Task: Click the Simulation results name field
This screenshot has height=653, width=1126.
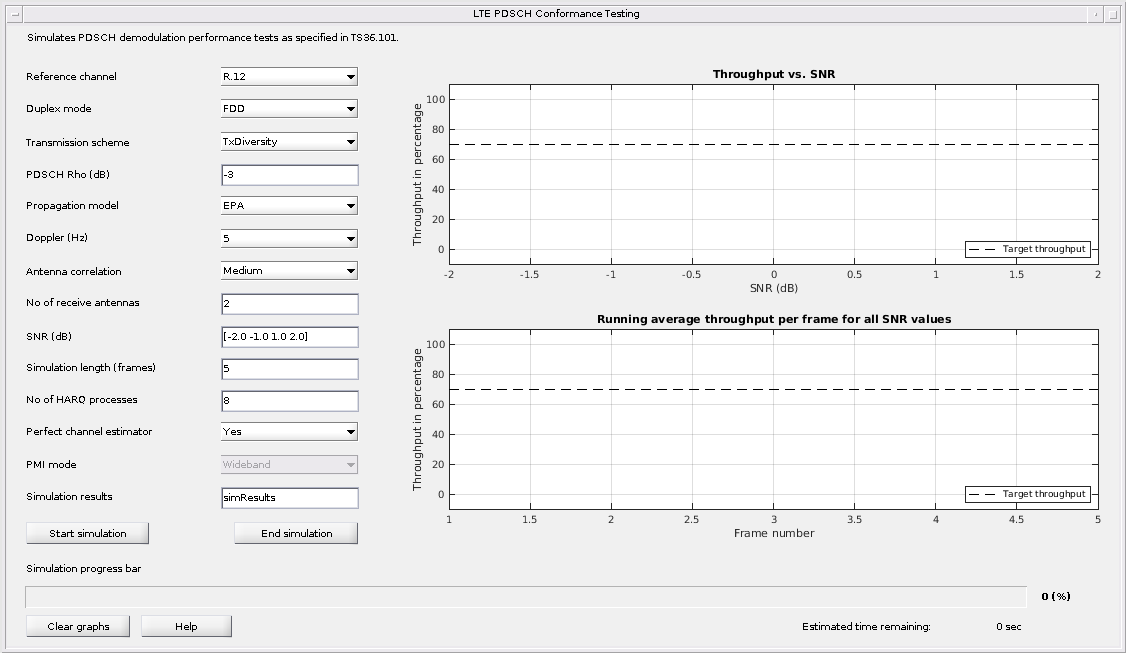Action: (x=289, y=498)
